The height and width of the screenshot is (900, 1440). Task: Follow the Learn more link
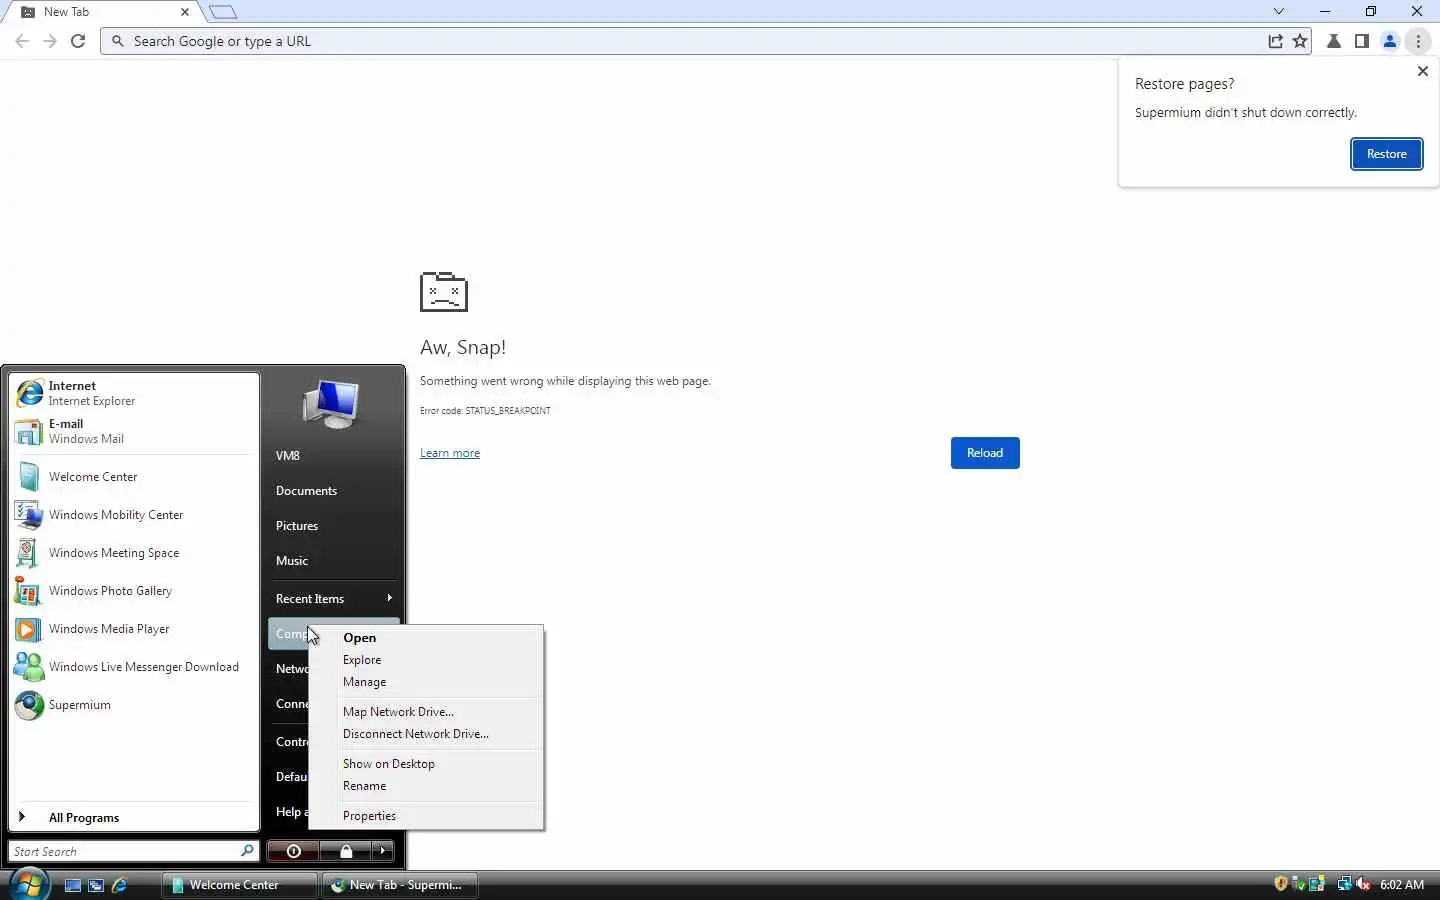coord(450,453)
